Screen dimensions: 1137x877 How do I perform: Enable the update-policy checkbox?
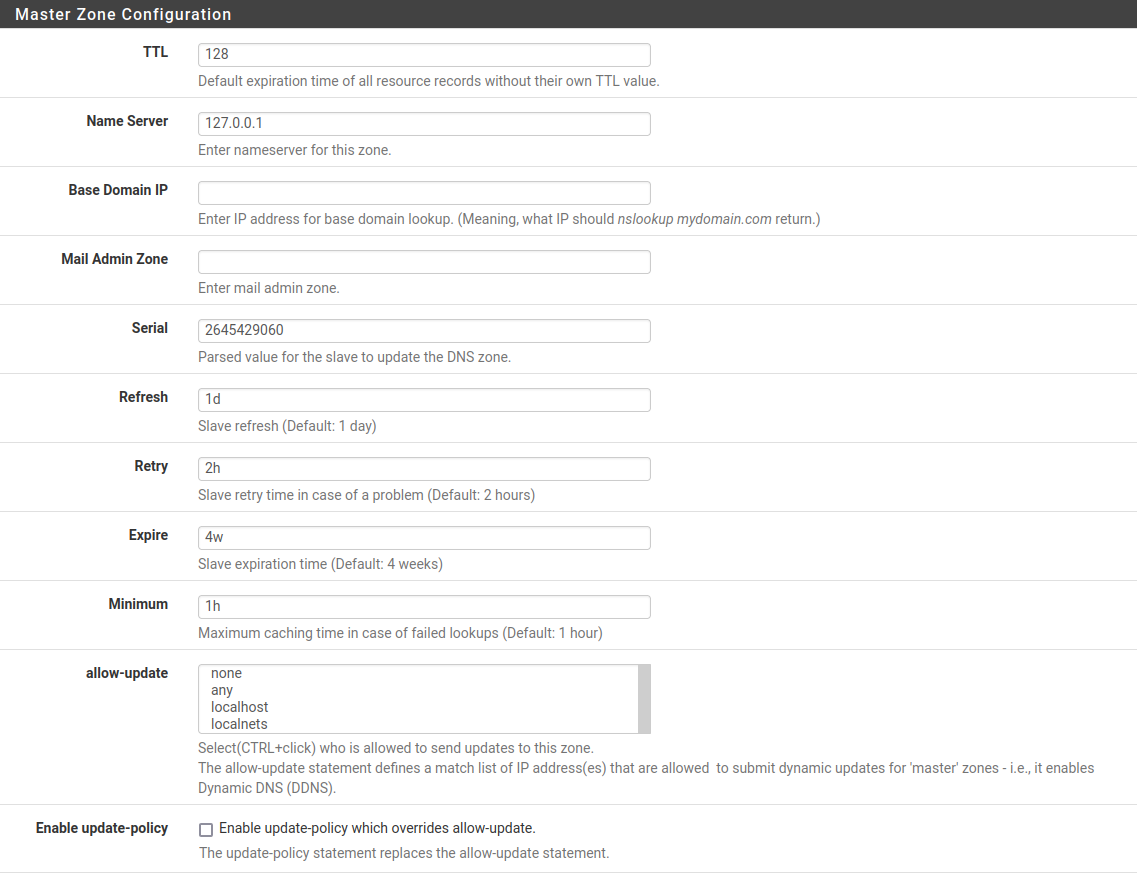coord(205,829)
